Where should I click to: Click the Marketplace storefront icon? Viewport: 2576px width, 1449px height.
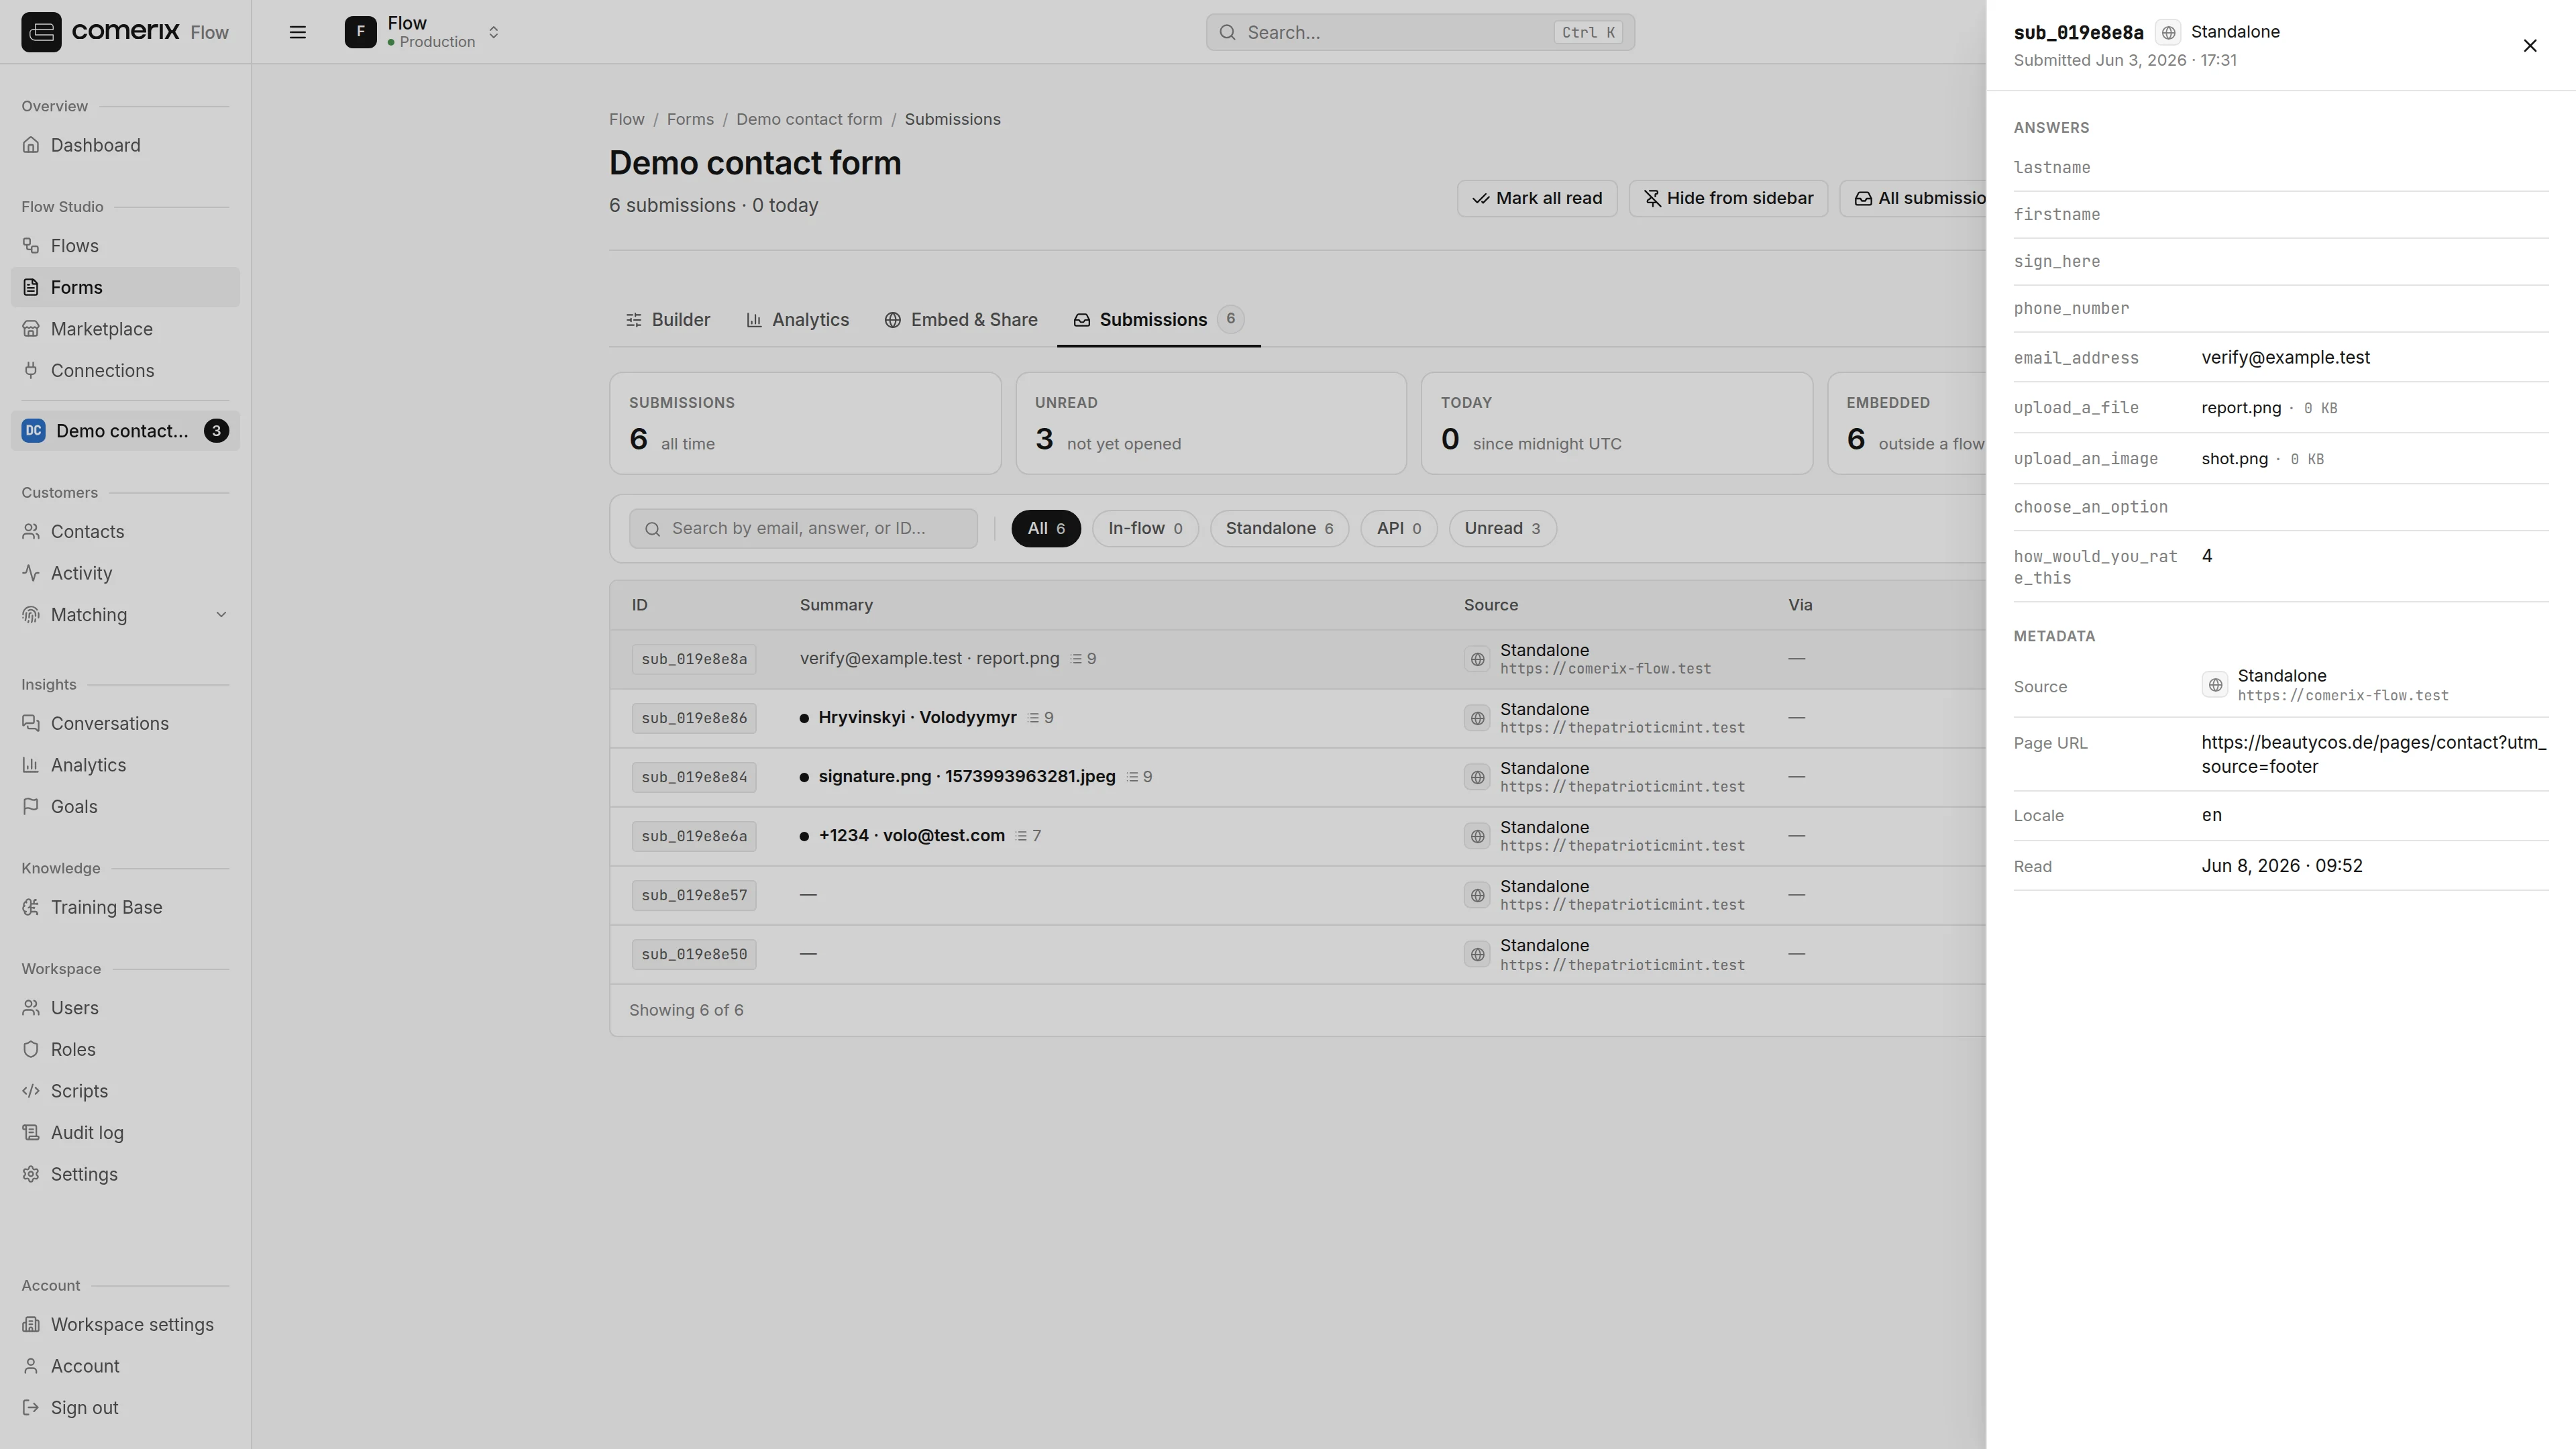click(31, 329)
